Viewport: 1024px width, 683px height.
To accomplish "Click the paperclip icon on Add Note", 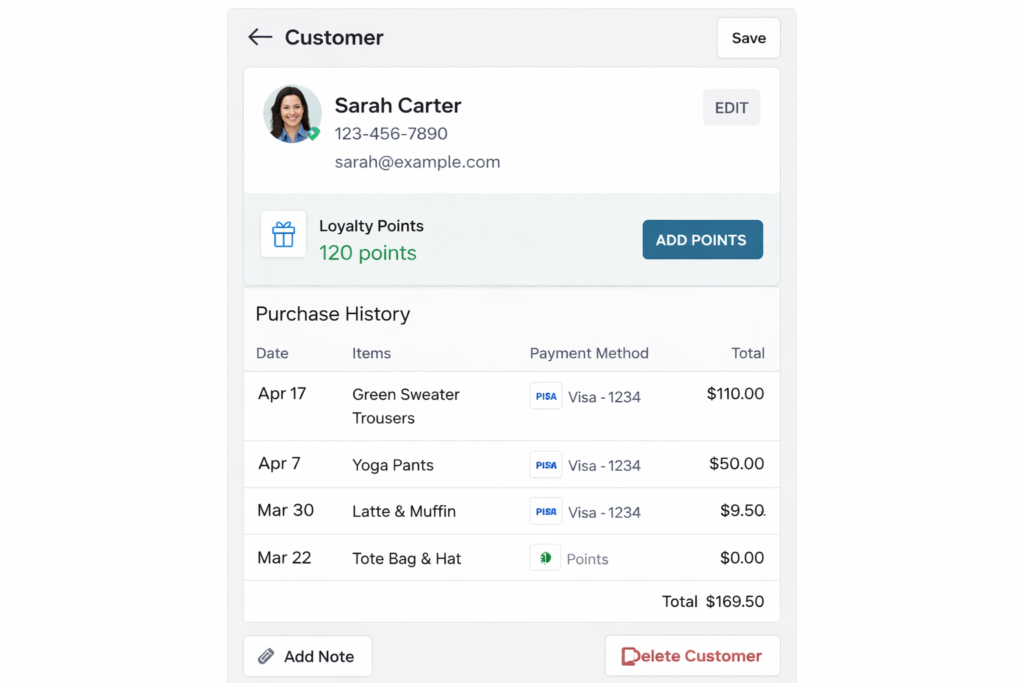I will pos(266,656).
